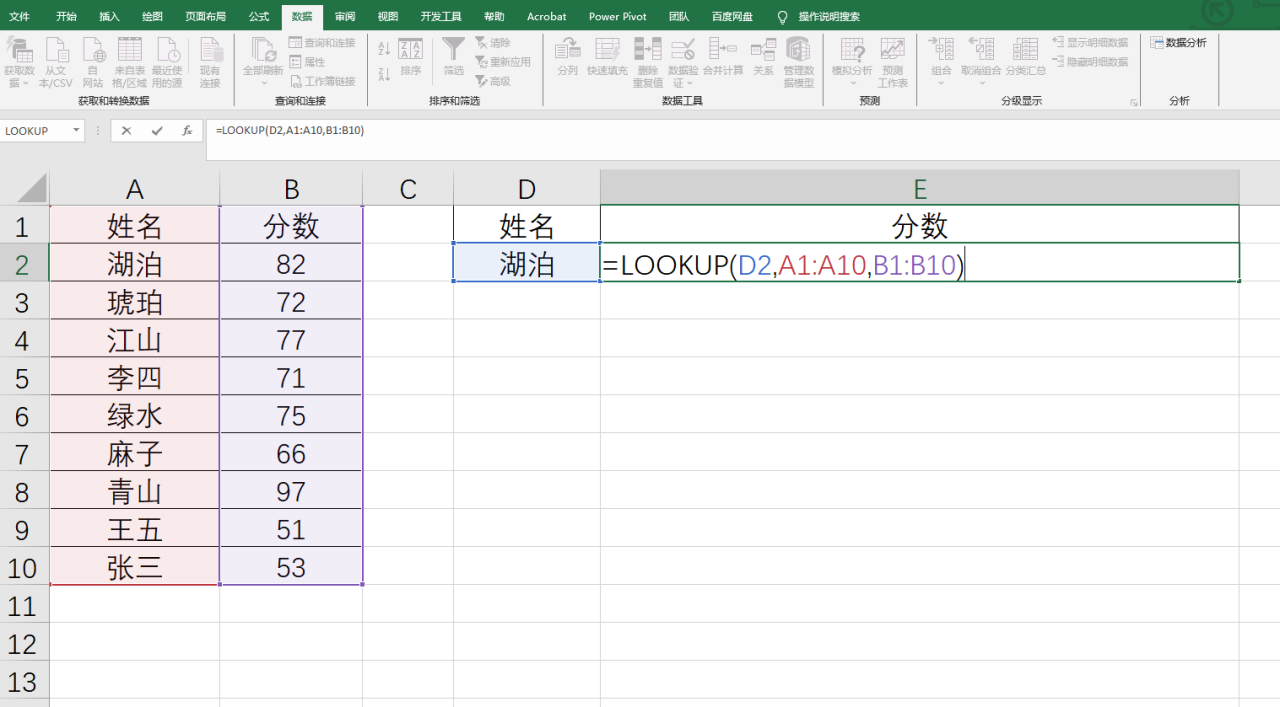Click the 自网站 data source icon
The image size is (1280, 707).
(x=93, y=62)
